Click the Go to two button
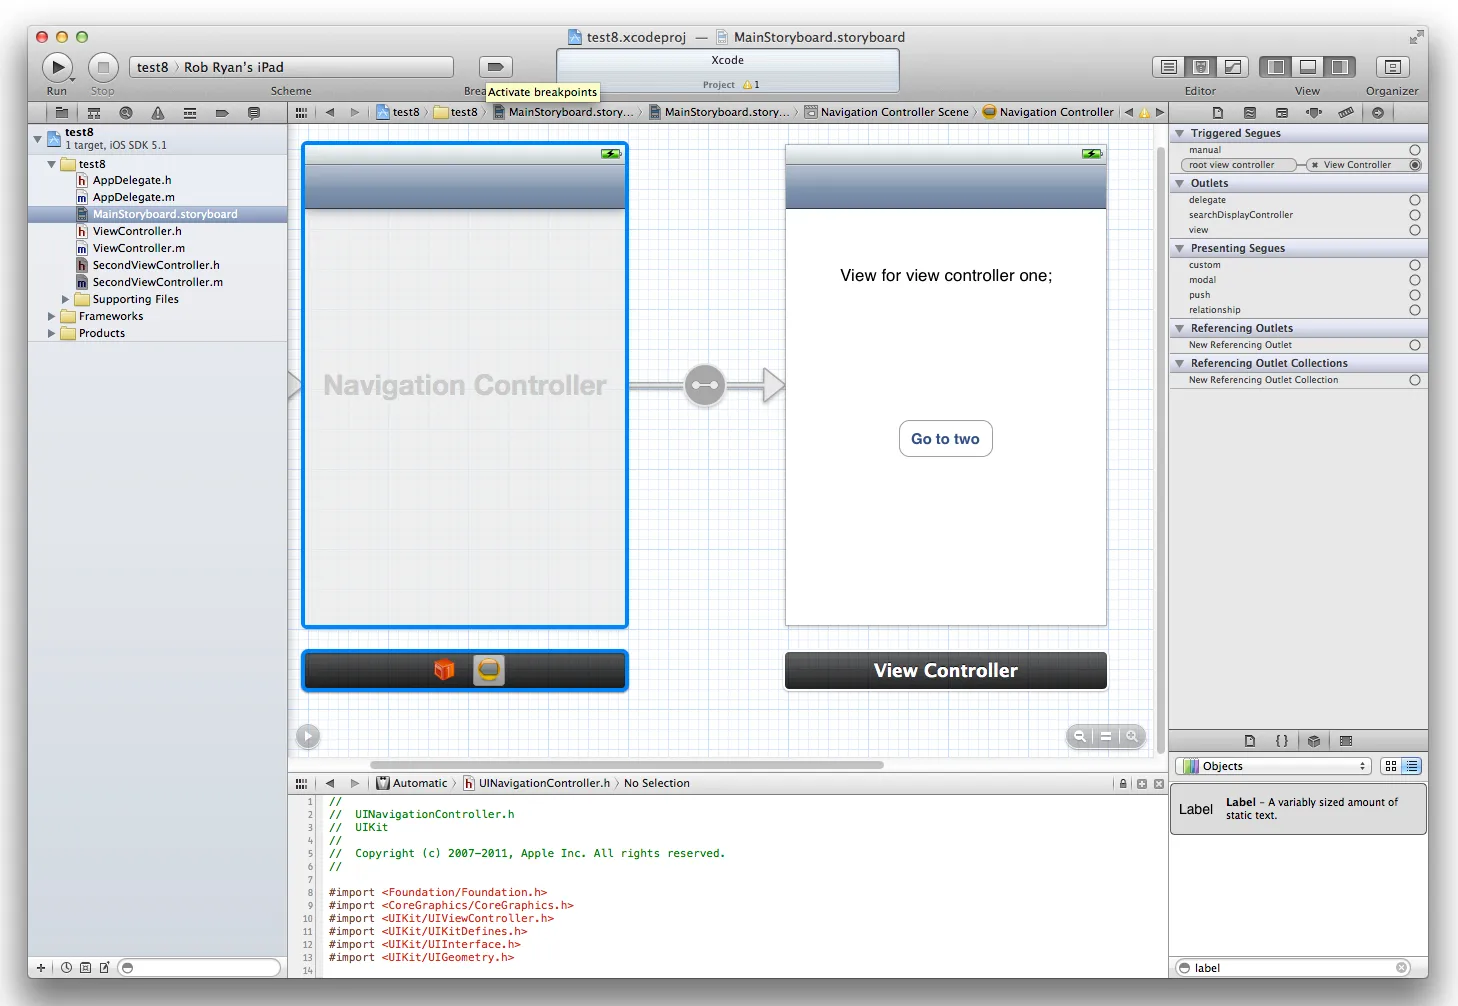The height and width of the screenshot is (1006, 1458). pos(946,439)
